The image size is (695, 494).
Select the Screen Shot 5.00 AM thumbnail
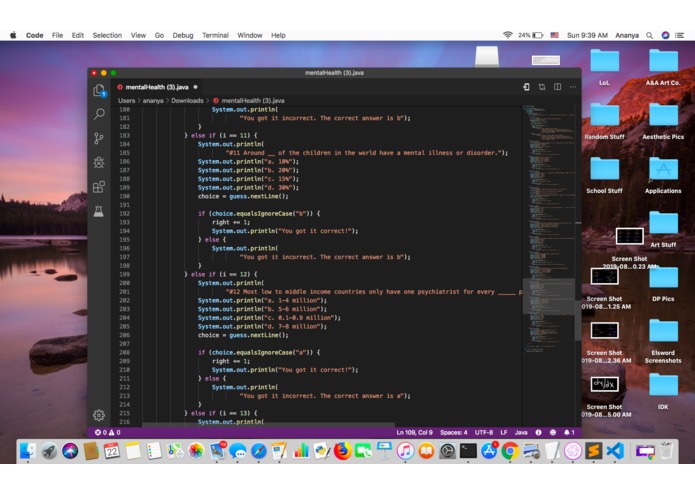point(605,384)
